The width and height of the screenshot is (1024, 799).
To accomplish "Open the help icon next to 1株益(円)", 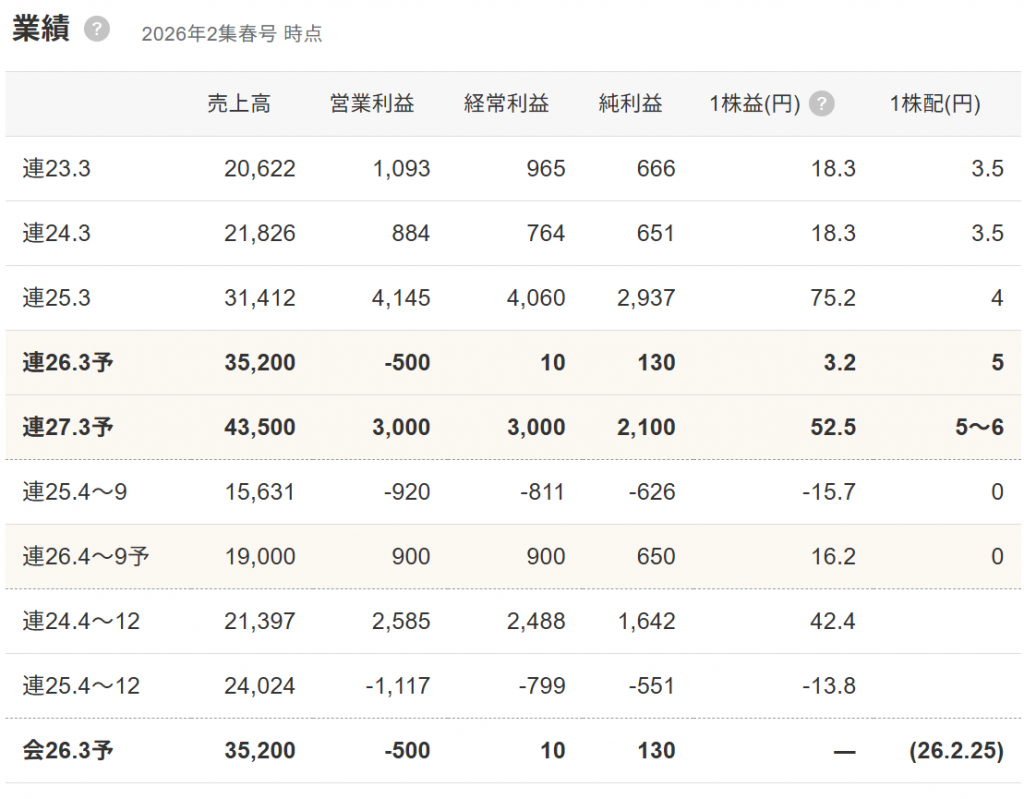I will 821,104.
